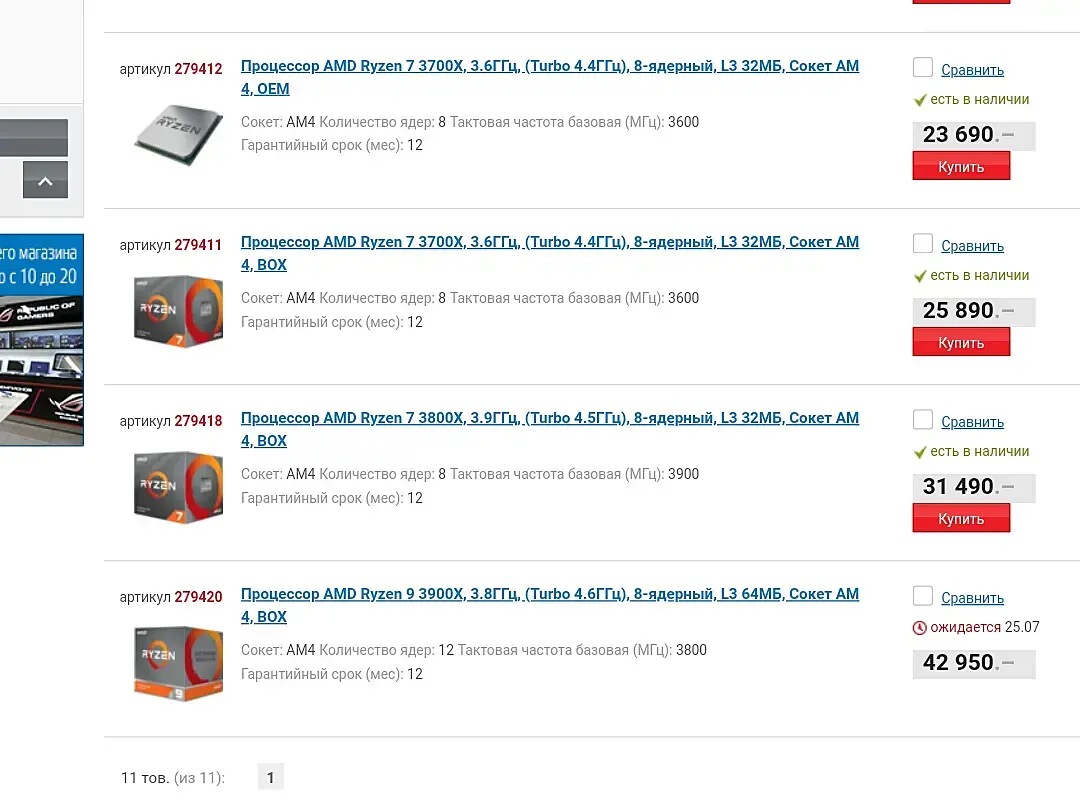Screen dimensions: 1080x806
Task: Check the compare box for article 279411
Action: 922,244
